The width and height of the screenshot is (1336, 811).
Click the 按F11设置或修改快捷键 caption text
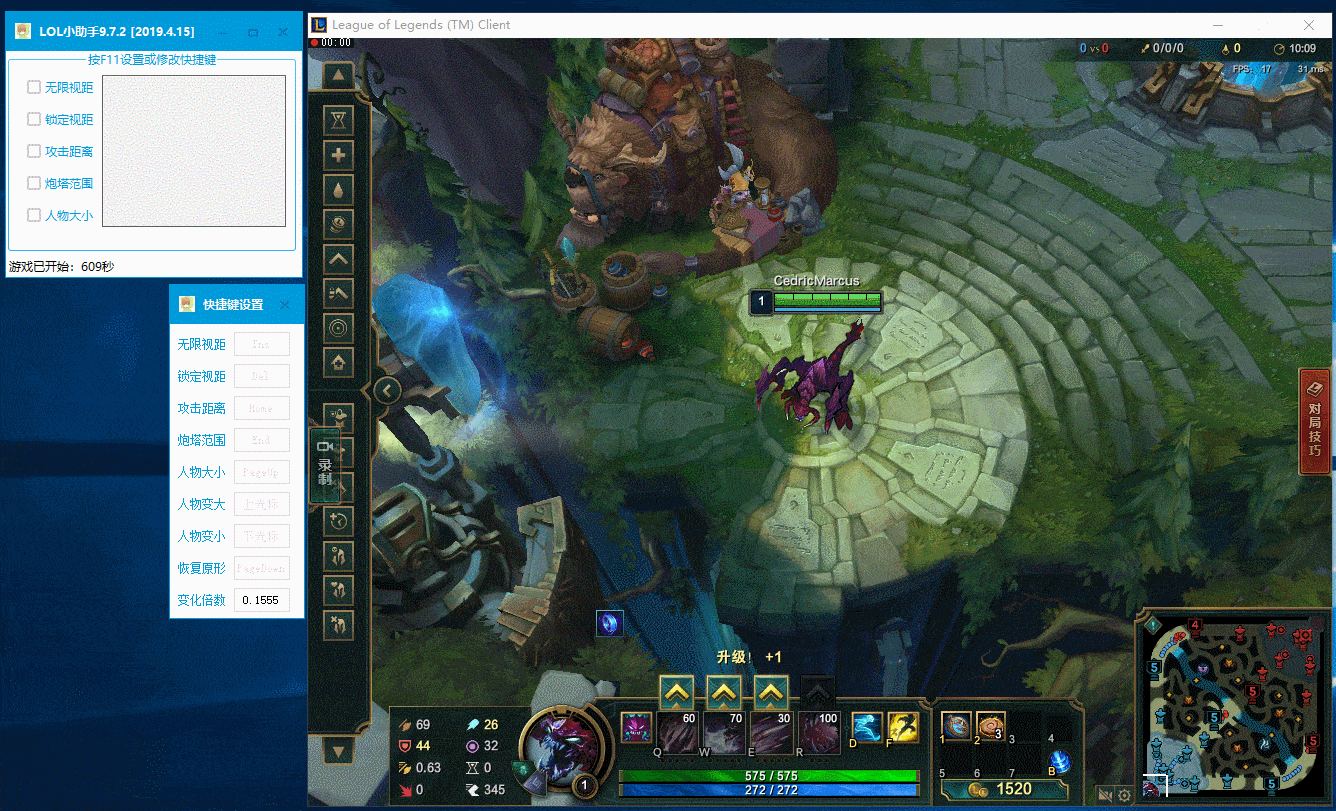point(152,60)
